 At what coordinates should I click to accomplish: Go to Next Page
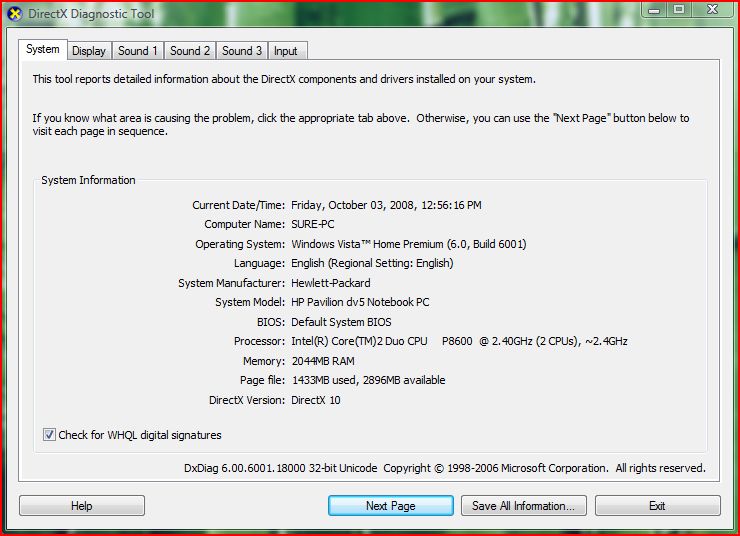(391, 506)
